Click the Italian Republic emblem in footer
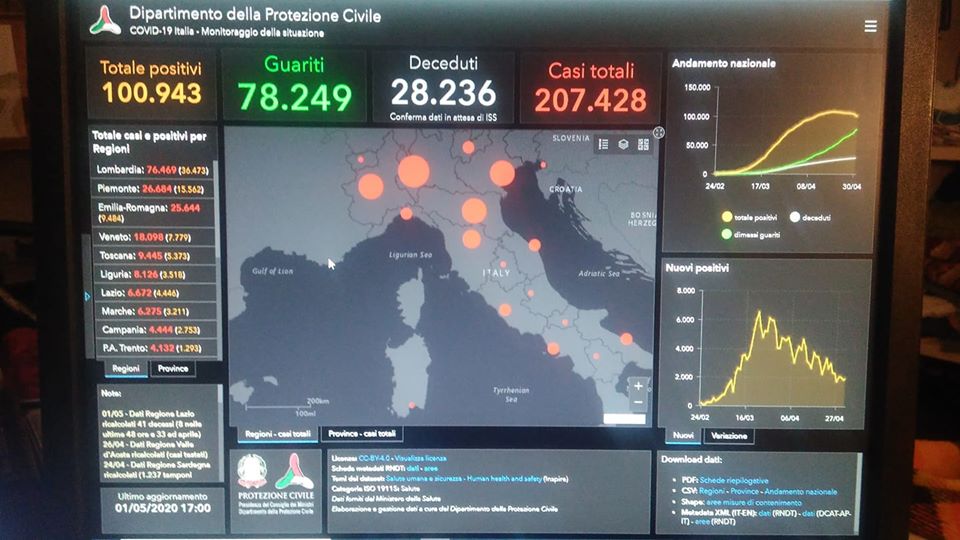Screen dimensions: 960x540 coord(252,471)
